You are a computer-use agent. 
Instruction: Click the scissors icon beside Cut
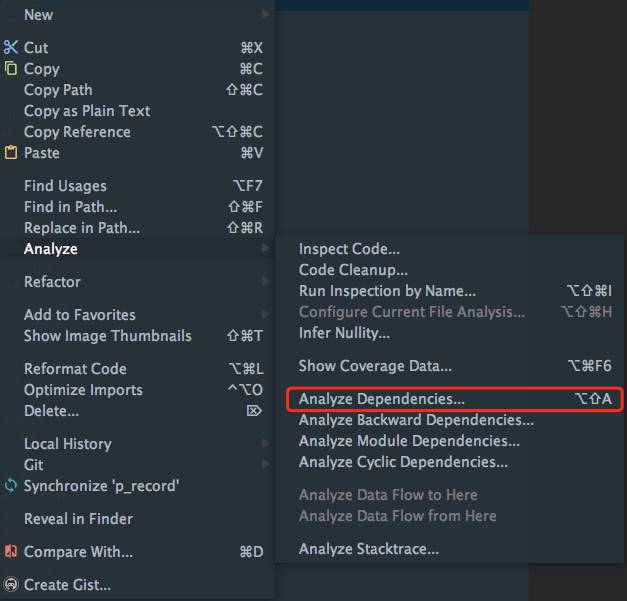11,47
